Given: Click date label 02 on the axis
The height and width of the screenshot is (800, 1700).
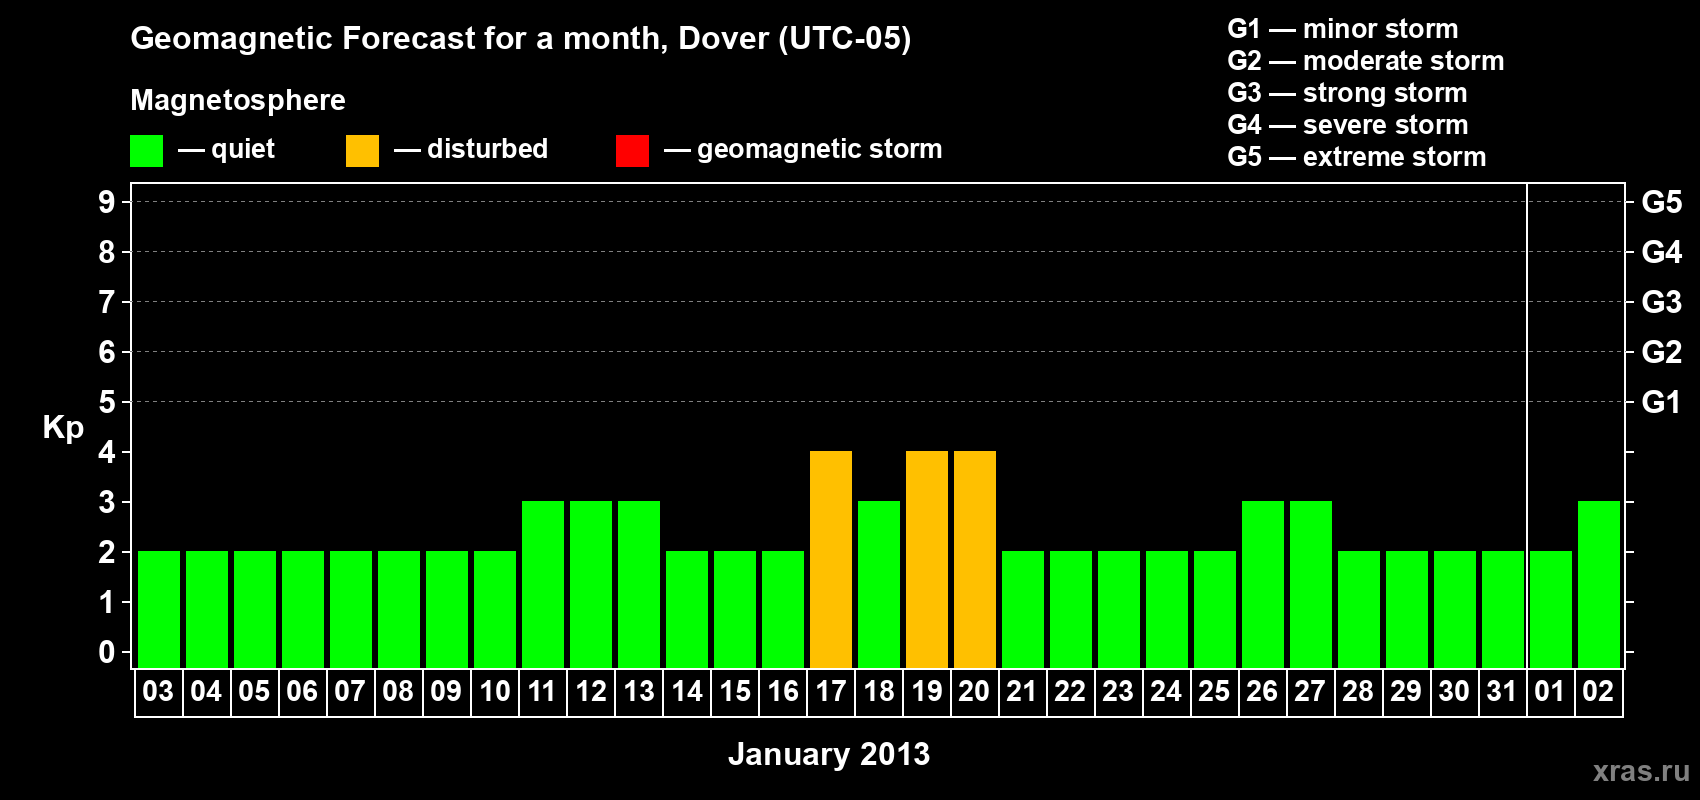Looking at the screenshot, I should click(1598, 691).
